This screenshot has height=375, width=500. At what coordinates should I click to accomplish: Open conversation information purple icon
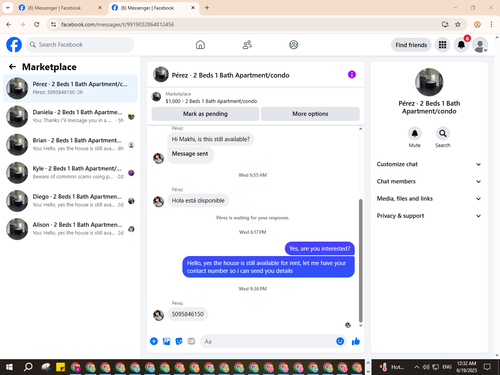(352, 74)
